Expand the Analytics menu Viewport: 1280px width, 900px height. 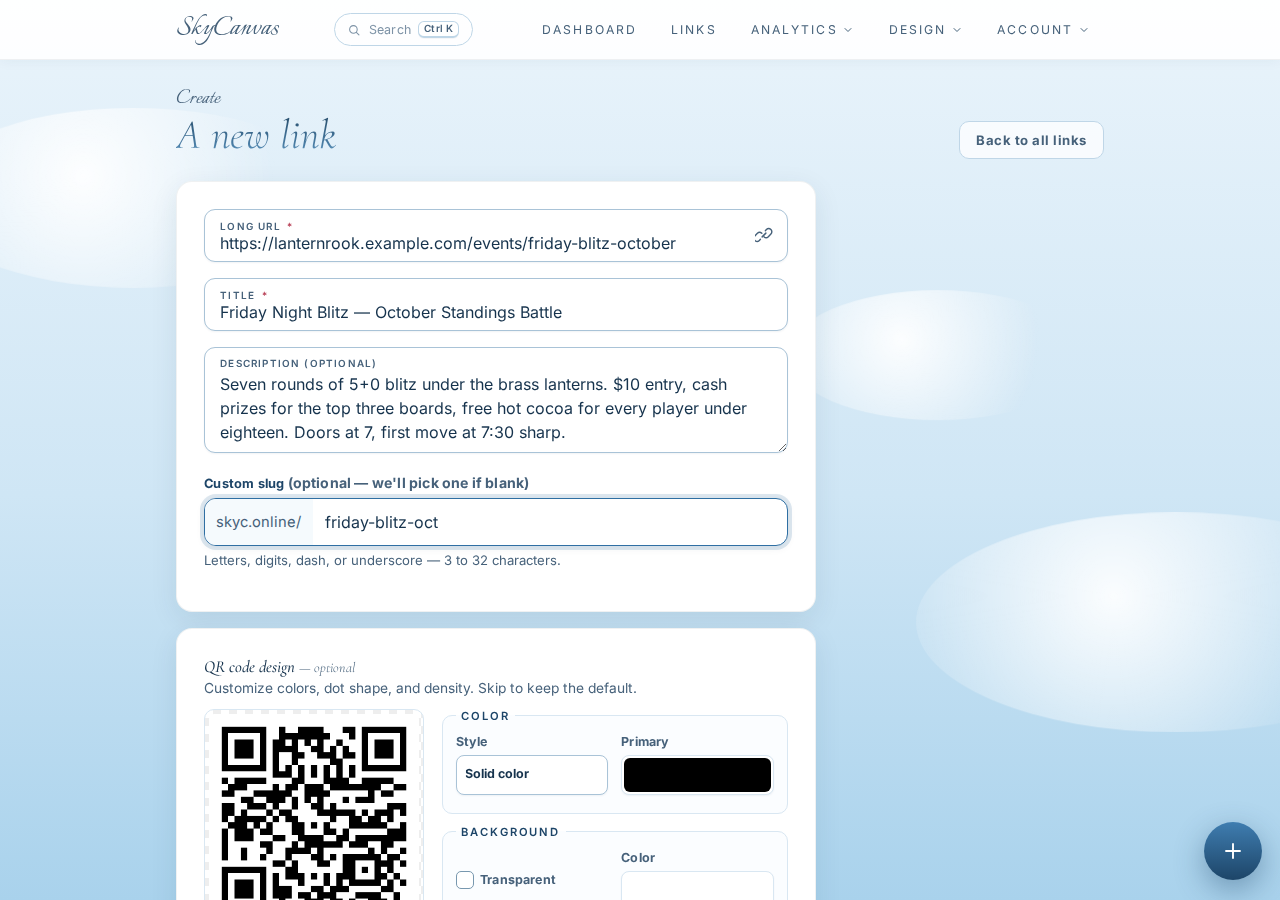pos(802,30)
